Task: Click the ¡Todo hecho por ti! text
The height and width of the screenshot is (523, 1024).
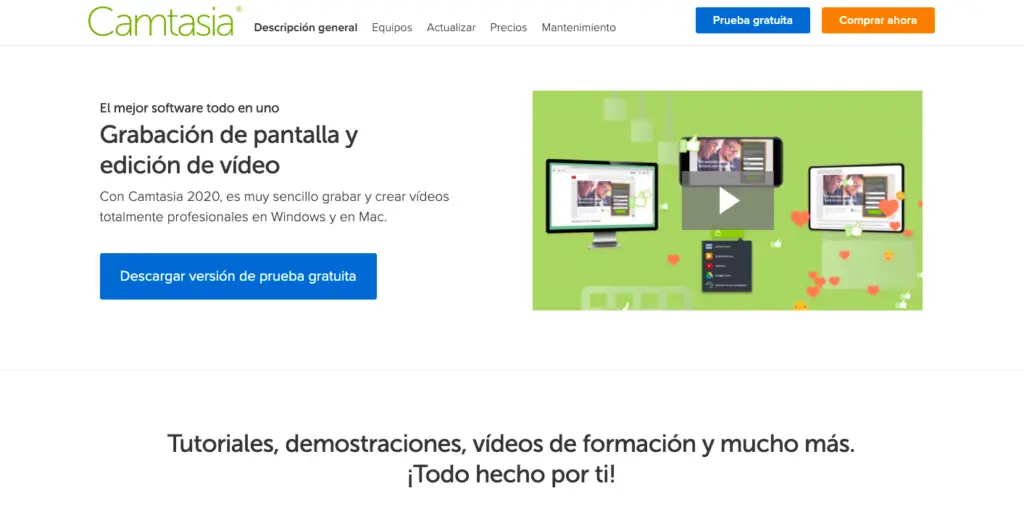Action: coord(511,475)
